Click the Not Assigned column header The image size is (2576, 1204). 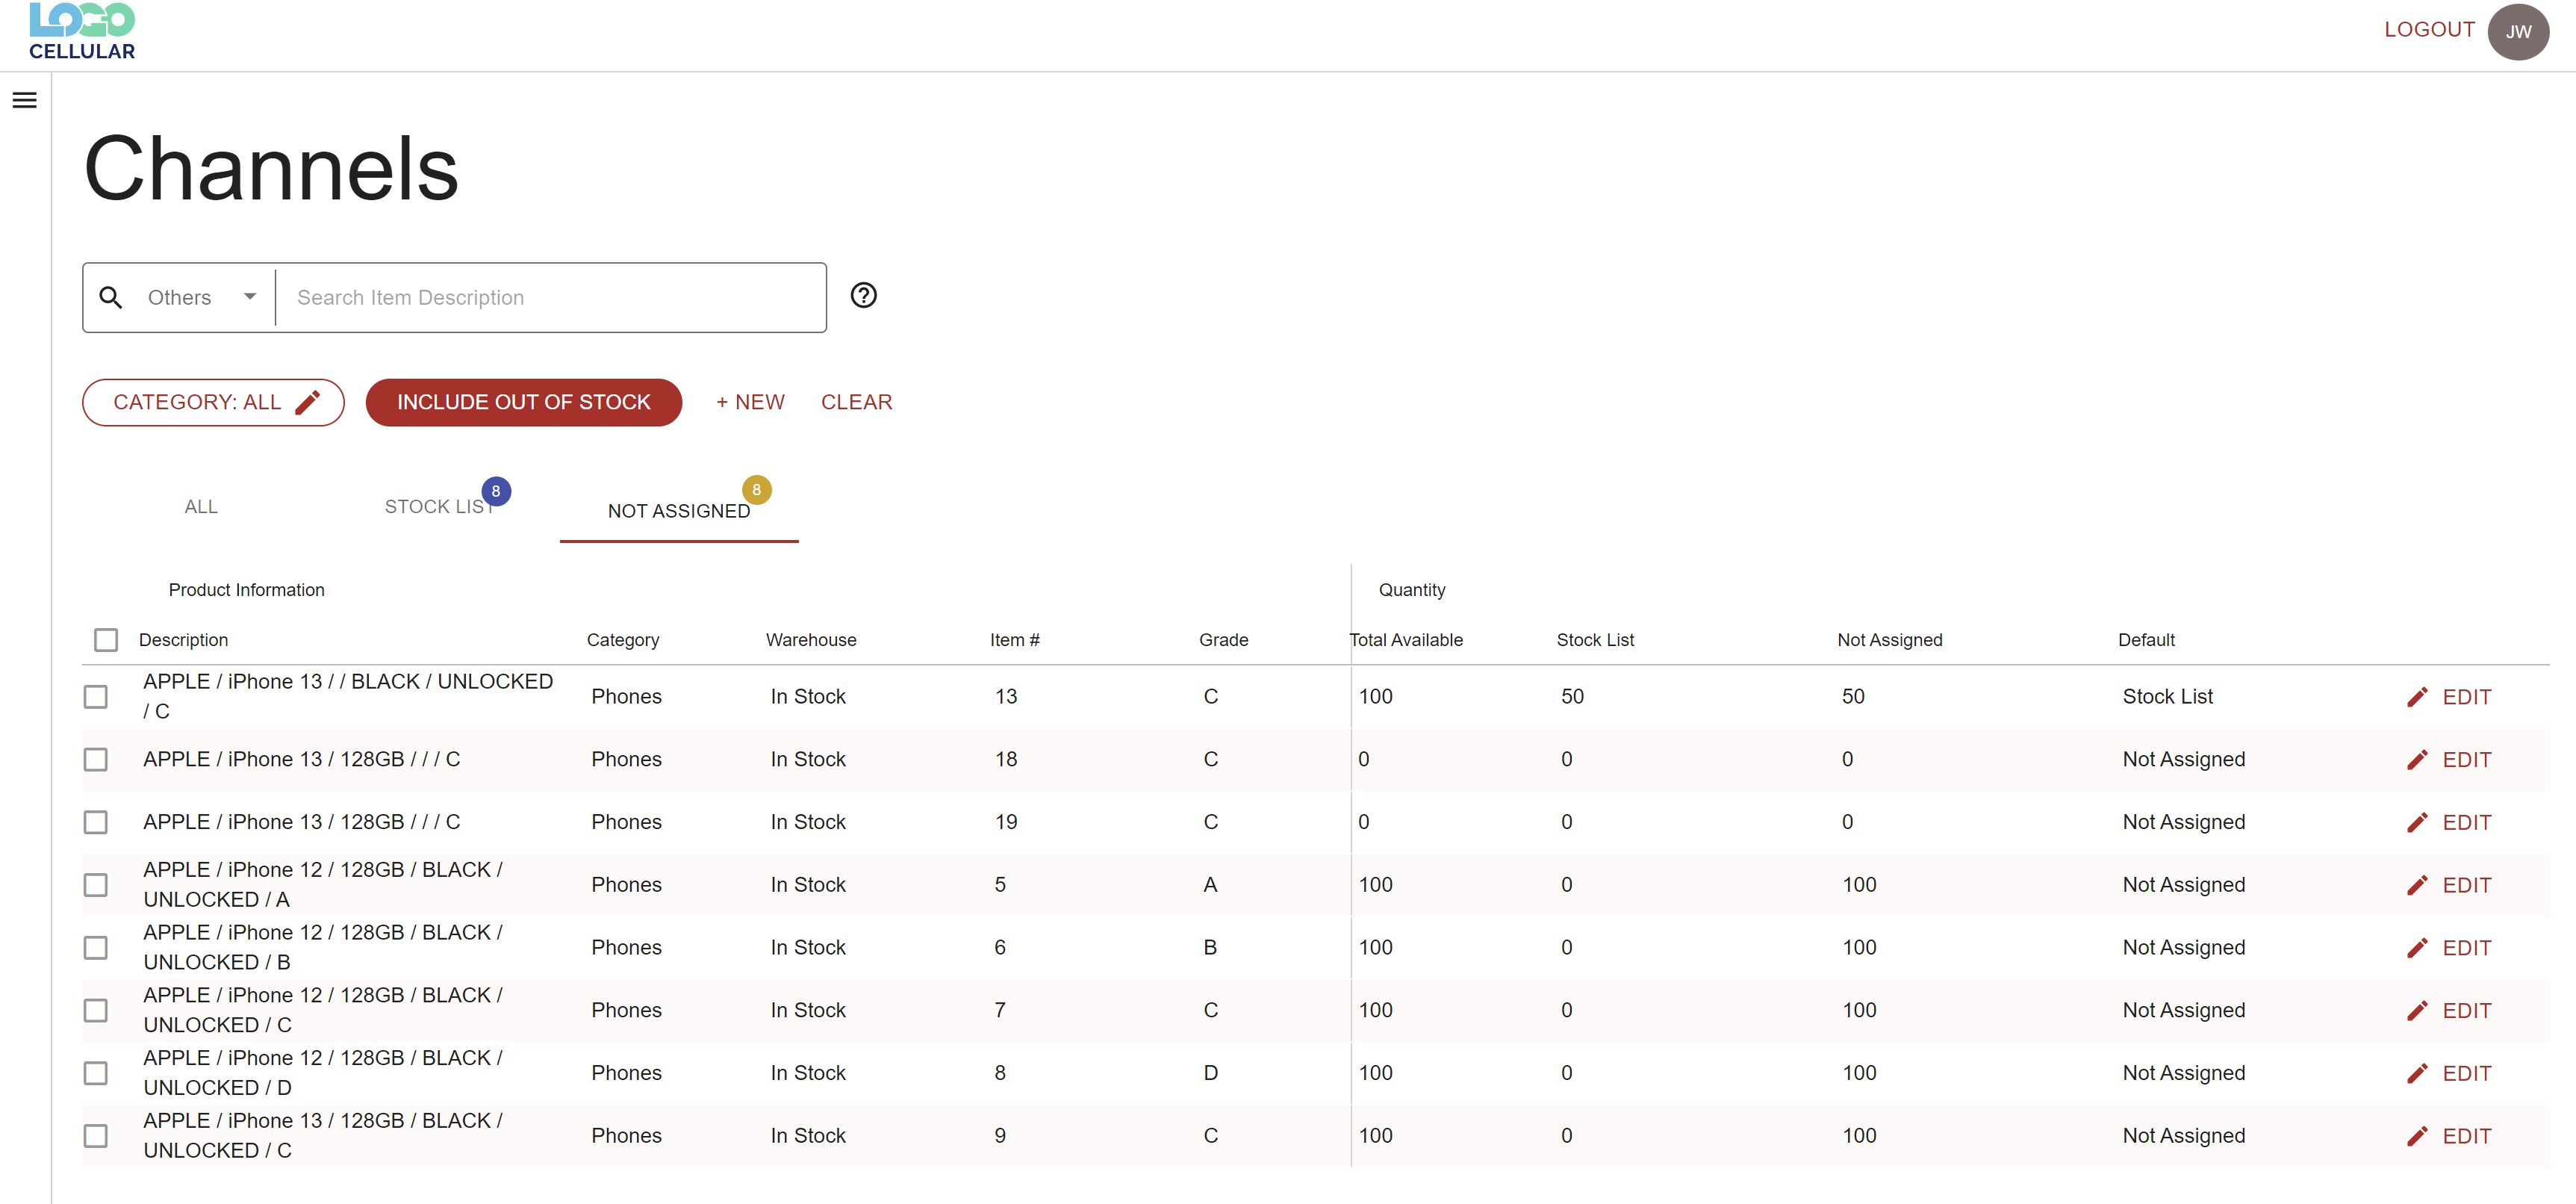[1890, 640]
